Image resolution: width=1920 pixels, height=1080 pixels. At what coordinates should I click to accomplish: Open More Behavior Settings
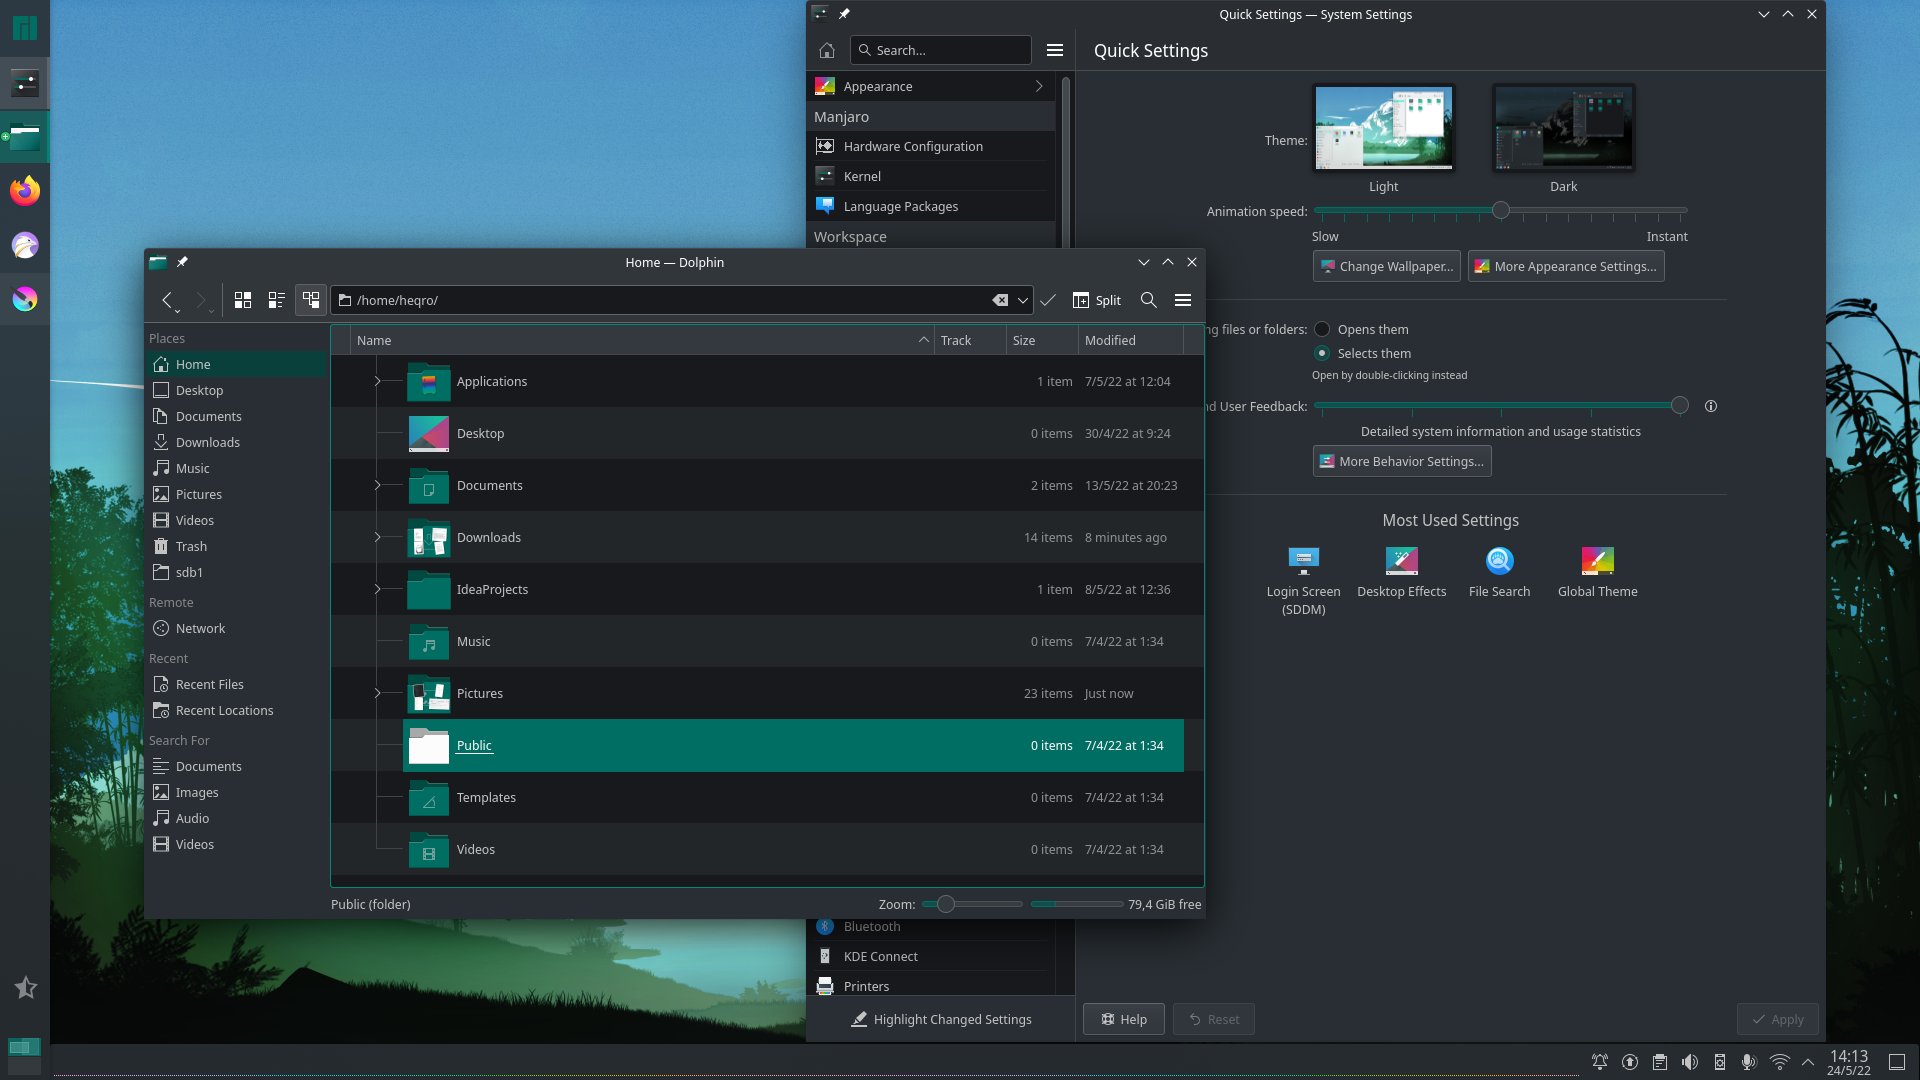(x=1402, y=461)
